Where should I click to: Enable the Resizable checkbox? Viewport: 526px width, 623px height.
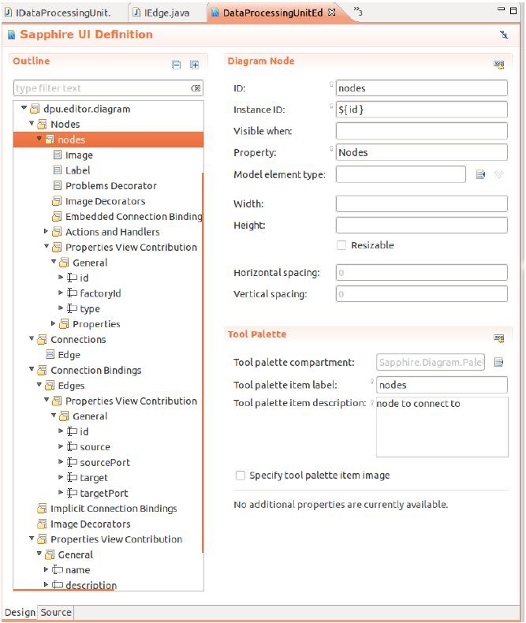[x=341, y=245]
